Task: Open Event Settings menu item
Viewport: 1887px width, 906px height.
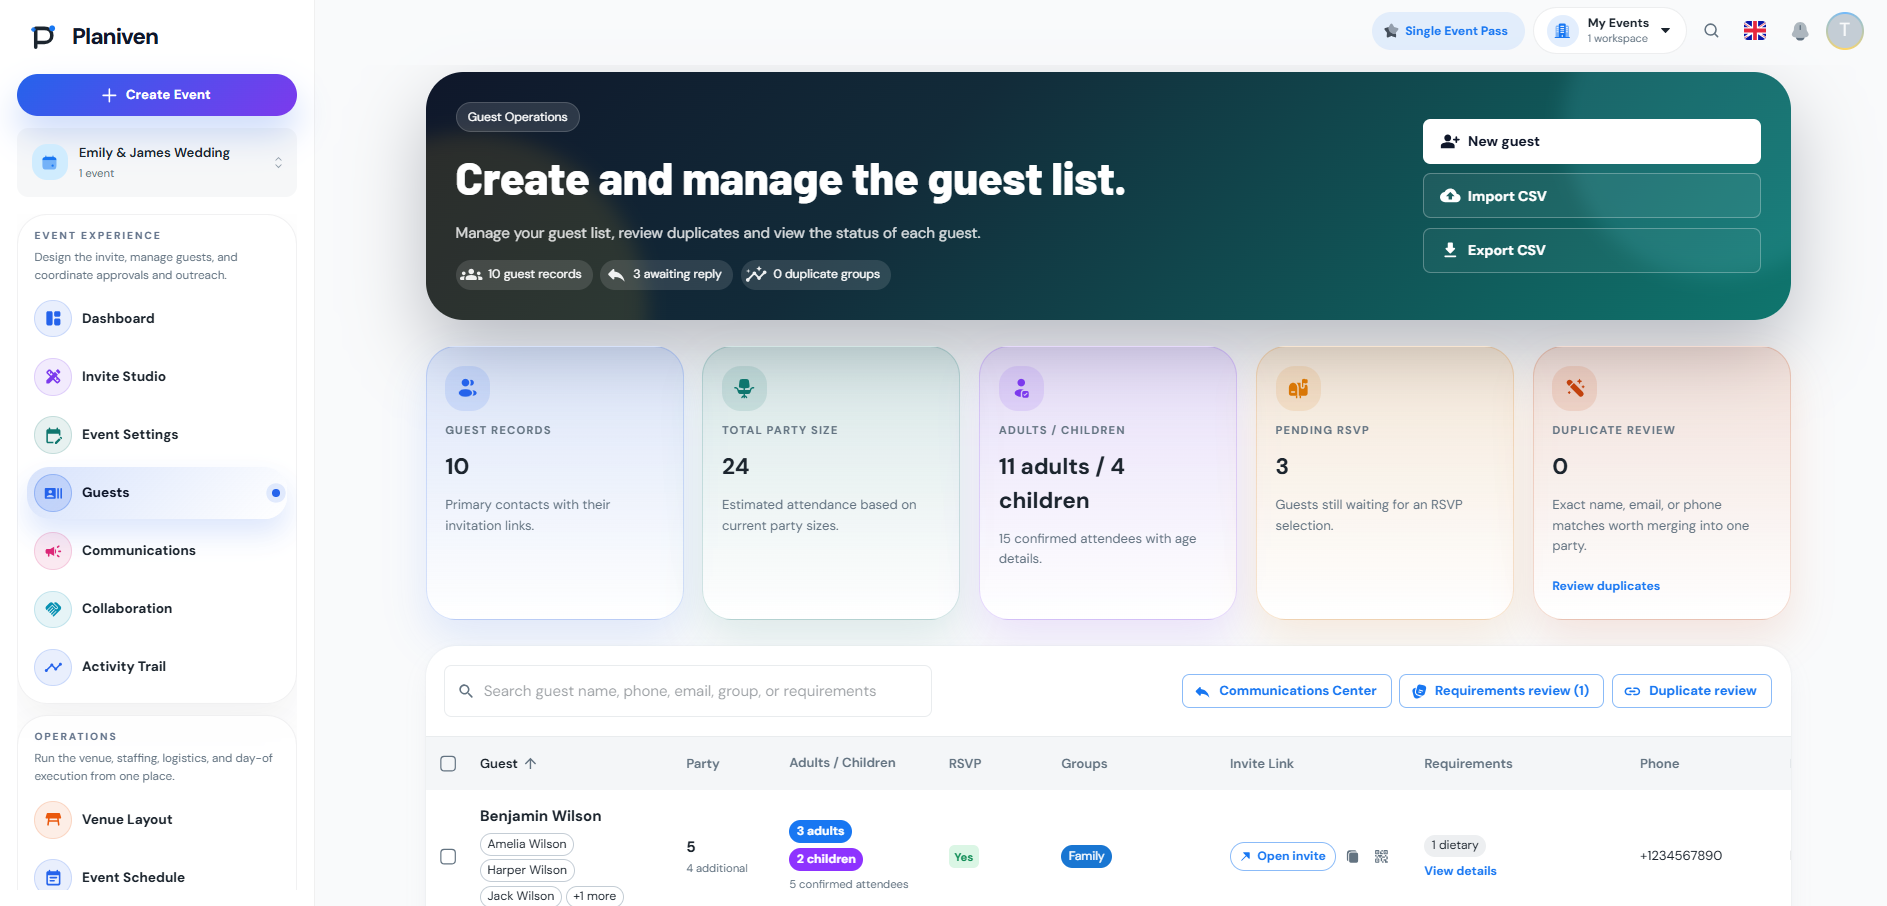Action: pos(157,434)
